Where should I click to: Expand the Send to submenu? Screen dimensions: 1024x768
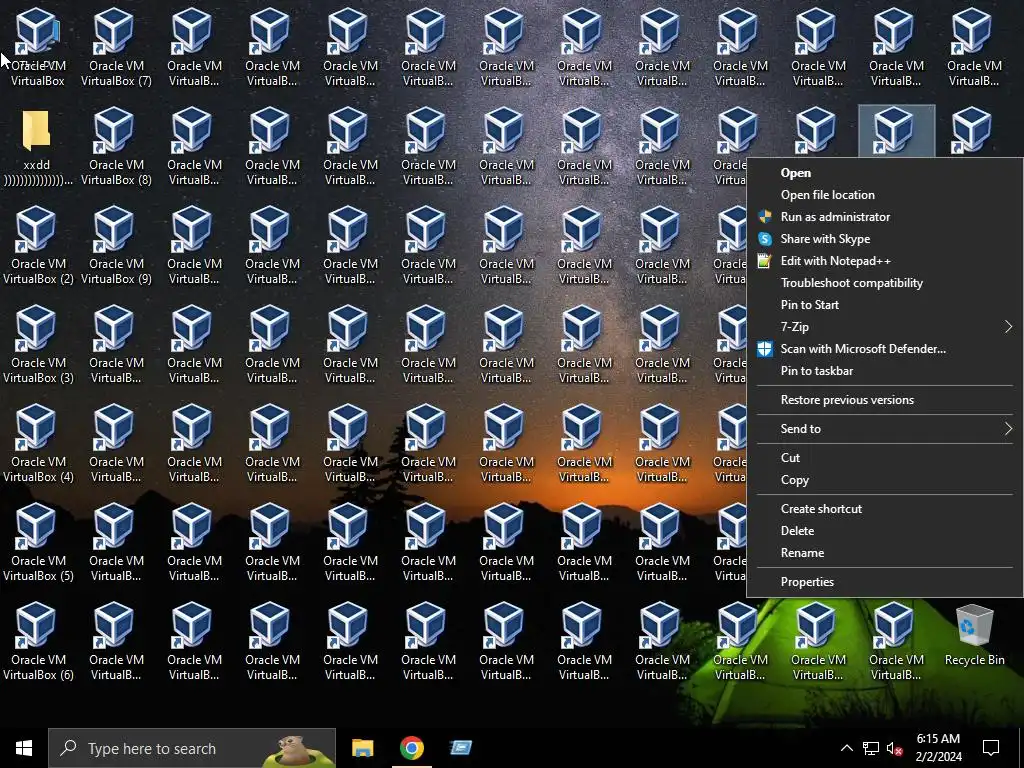(x=885, y=428)
